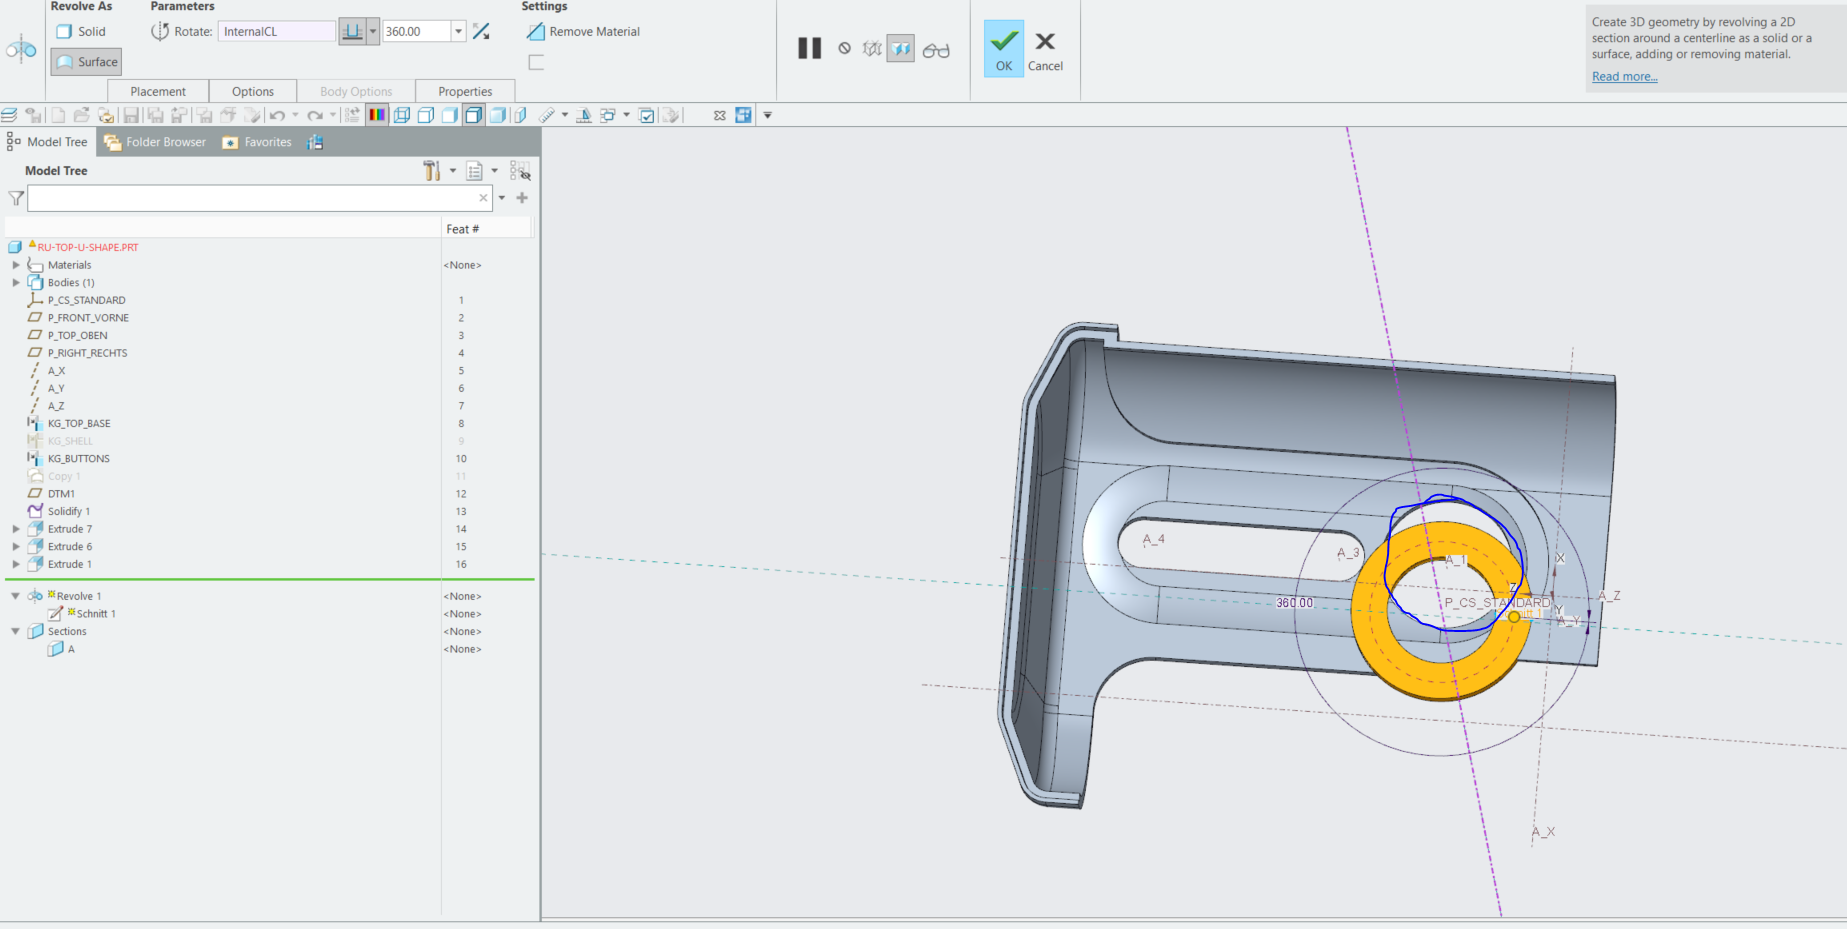The image size is (1847, 929).
Task: Collapse the Revolve 1 tree node
Action: pos(15,595)
